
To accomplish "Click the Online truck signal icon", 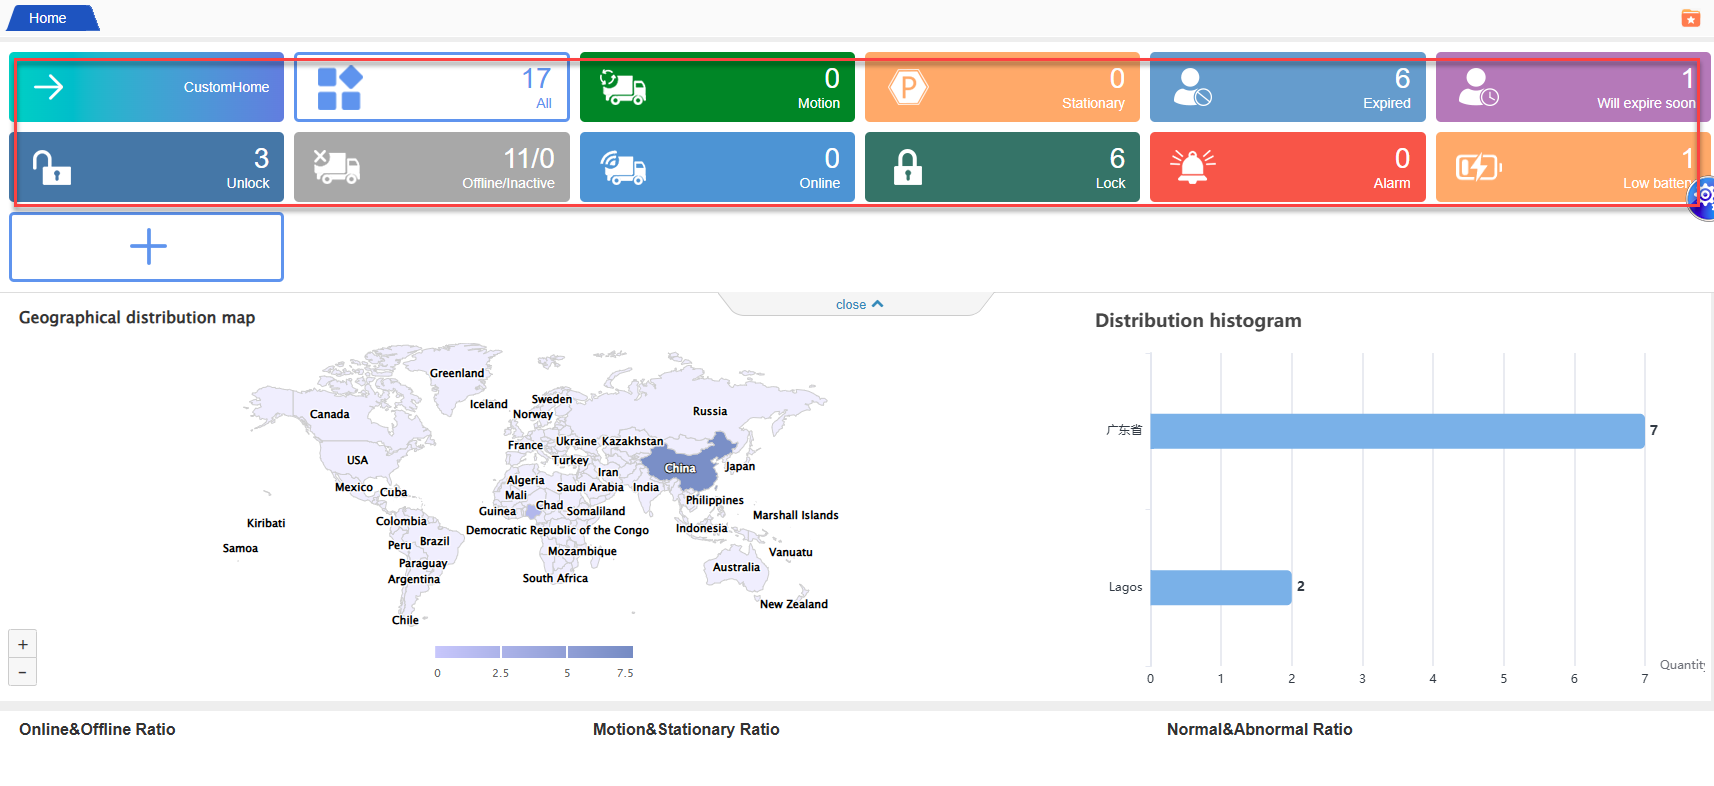I will pyautogui.click(x=623, y=167).
